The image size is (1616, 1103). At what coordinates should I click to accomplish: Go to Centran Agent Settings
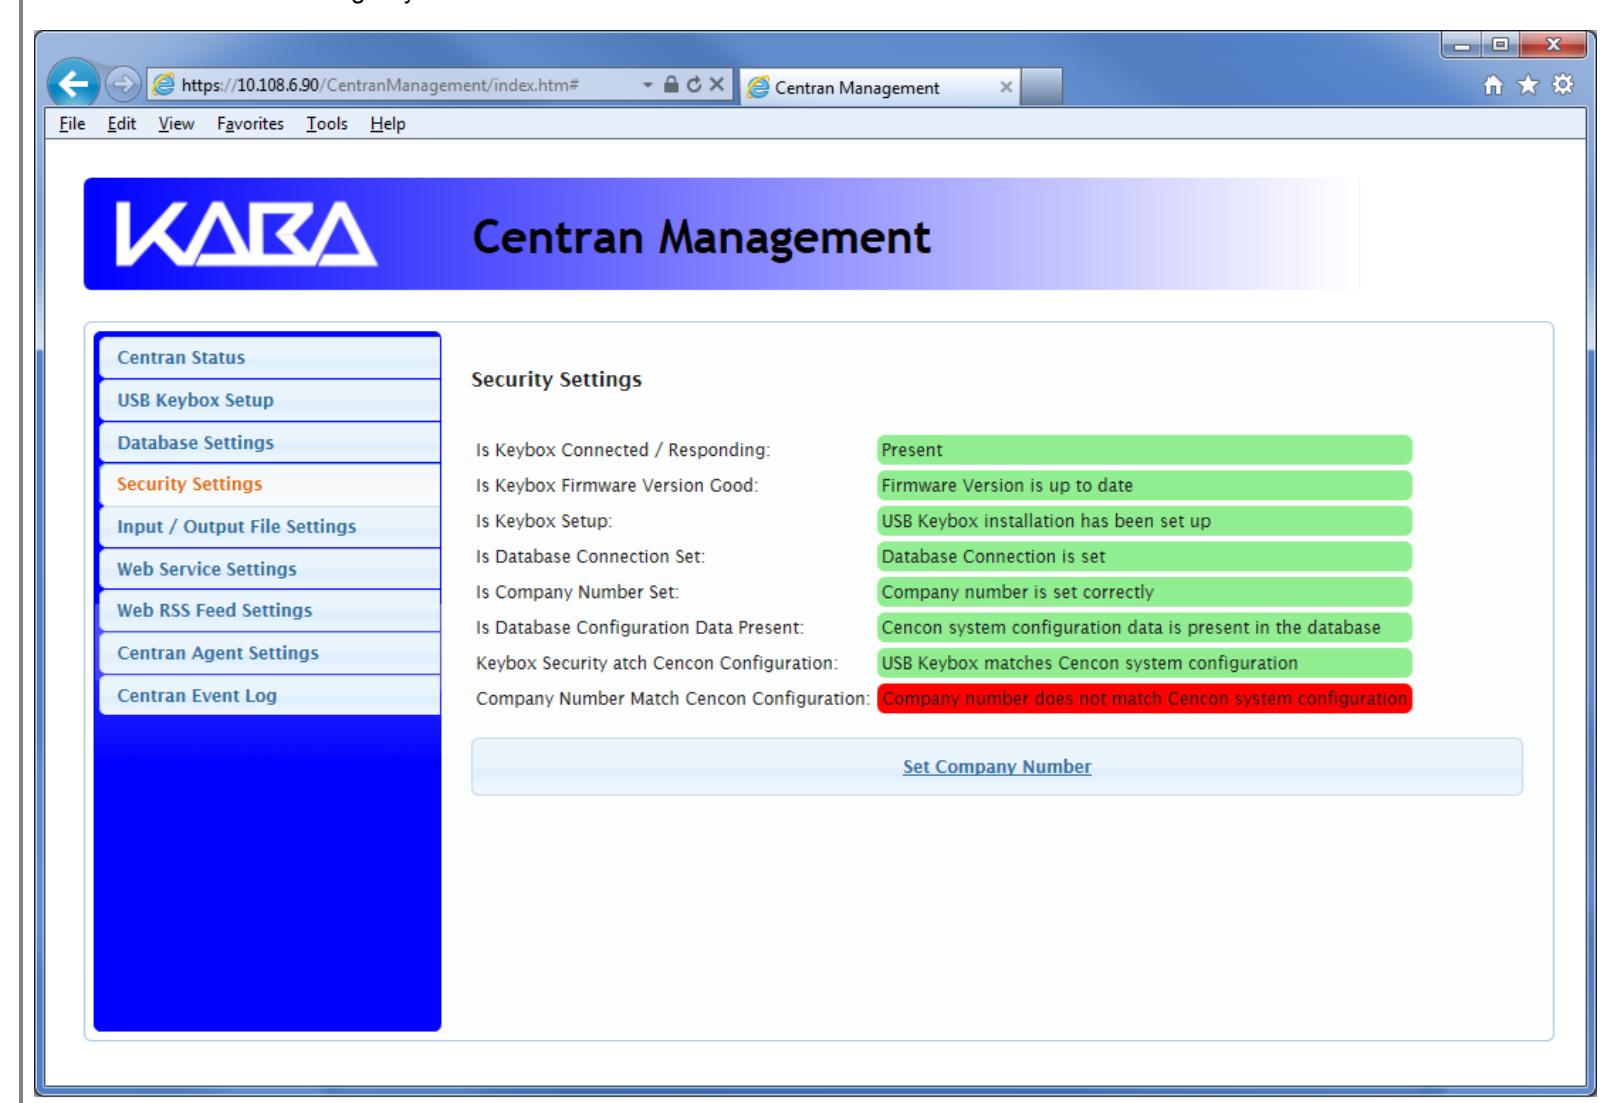(x=268, y=653)
